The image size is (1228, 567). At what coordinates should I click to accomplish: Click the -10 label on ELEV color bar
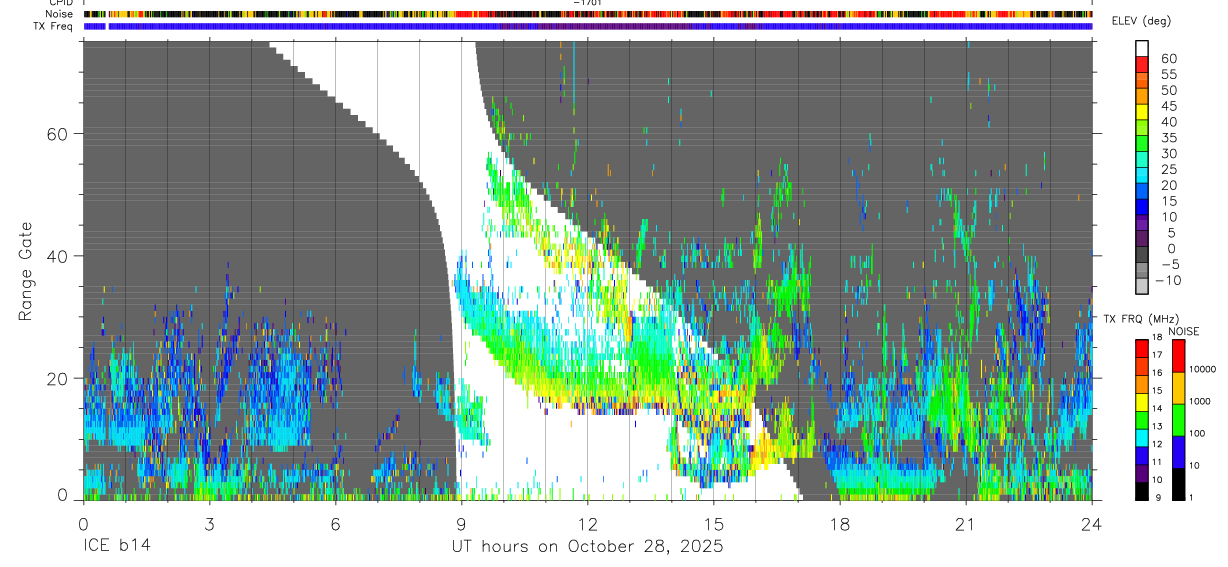pos(1169,280)
